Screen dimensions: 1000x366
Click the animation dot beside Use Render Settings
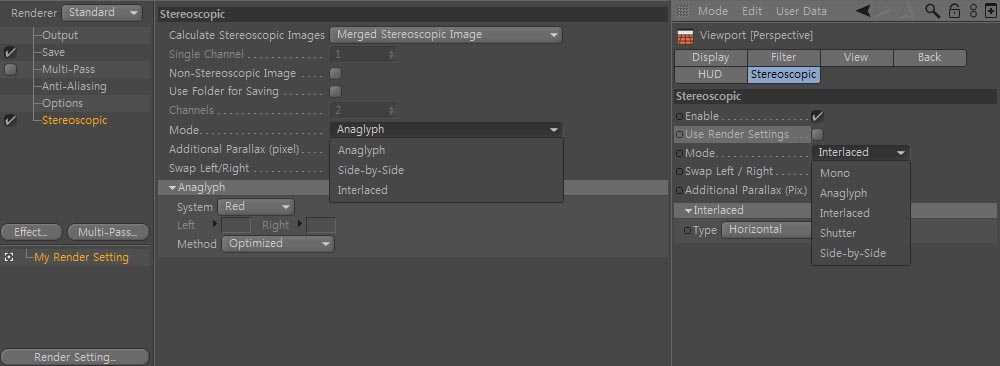click(x=679, y=135)
